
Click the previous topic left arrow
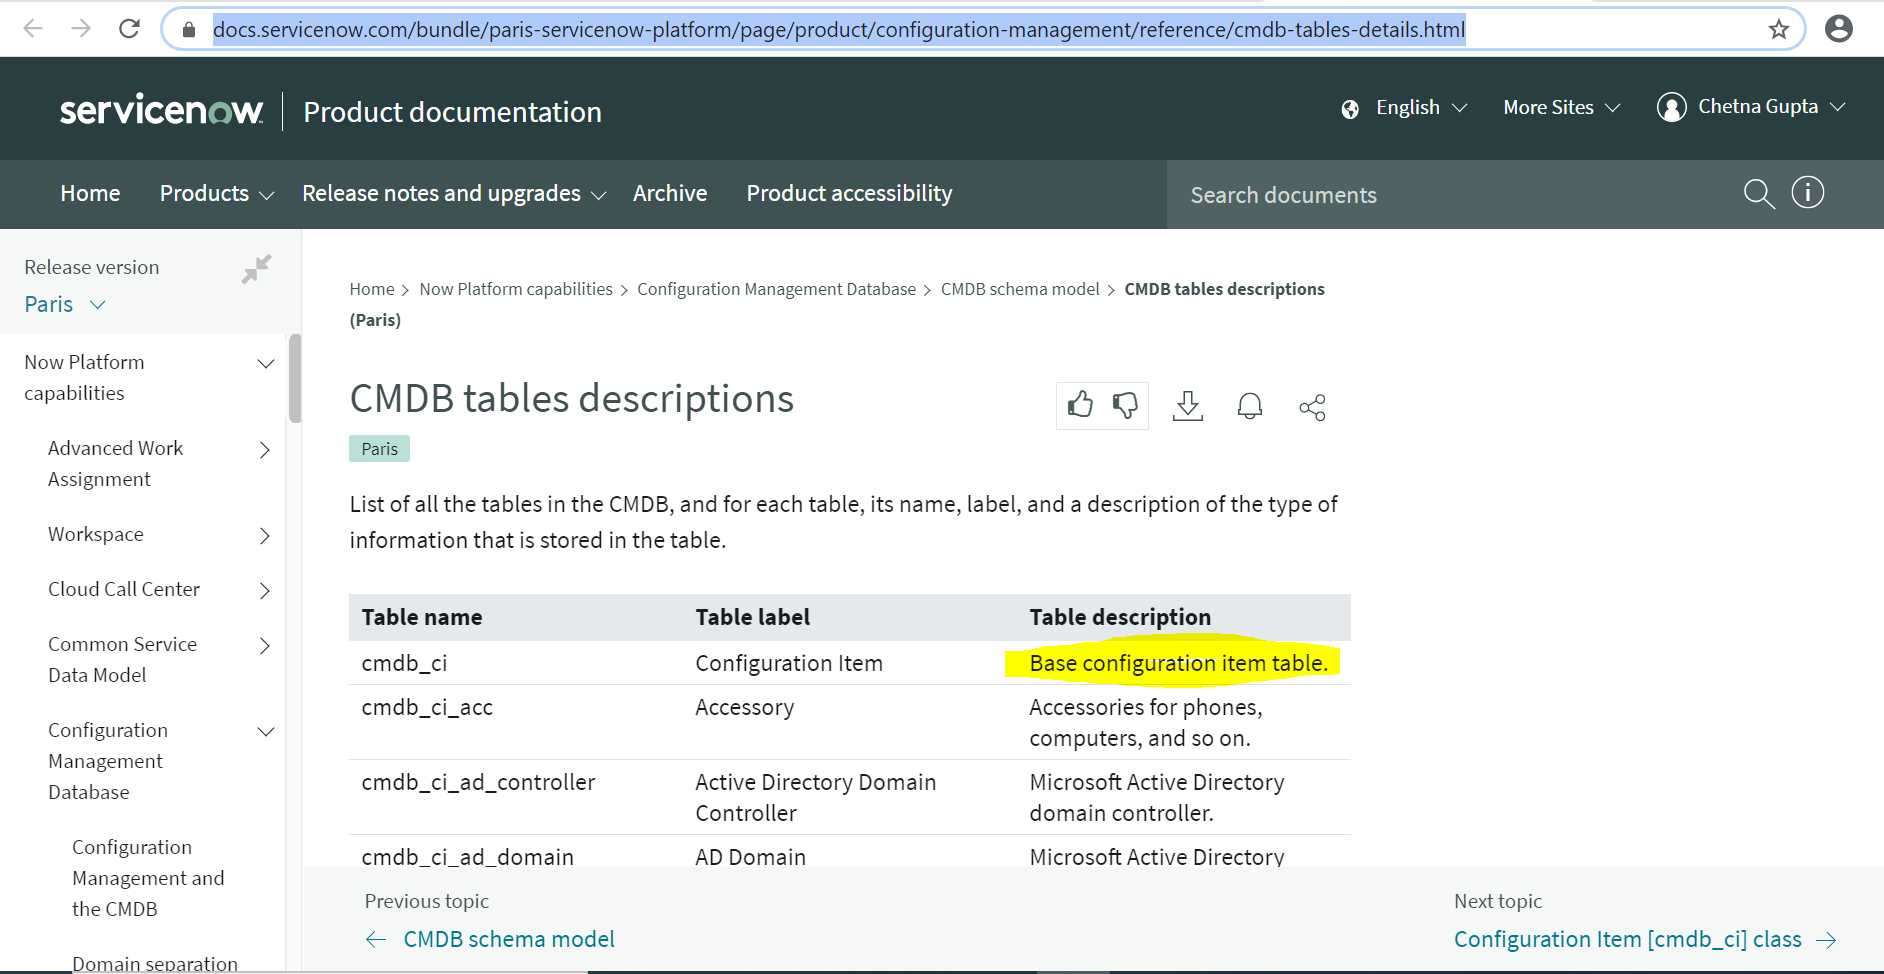coord(376,939)
